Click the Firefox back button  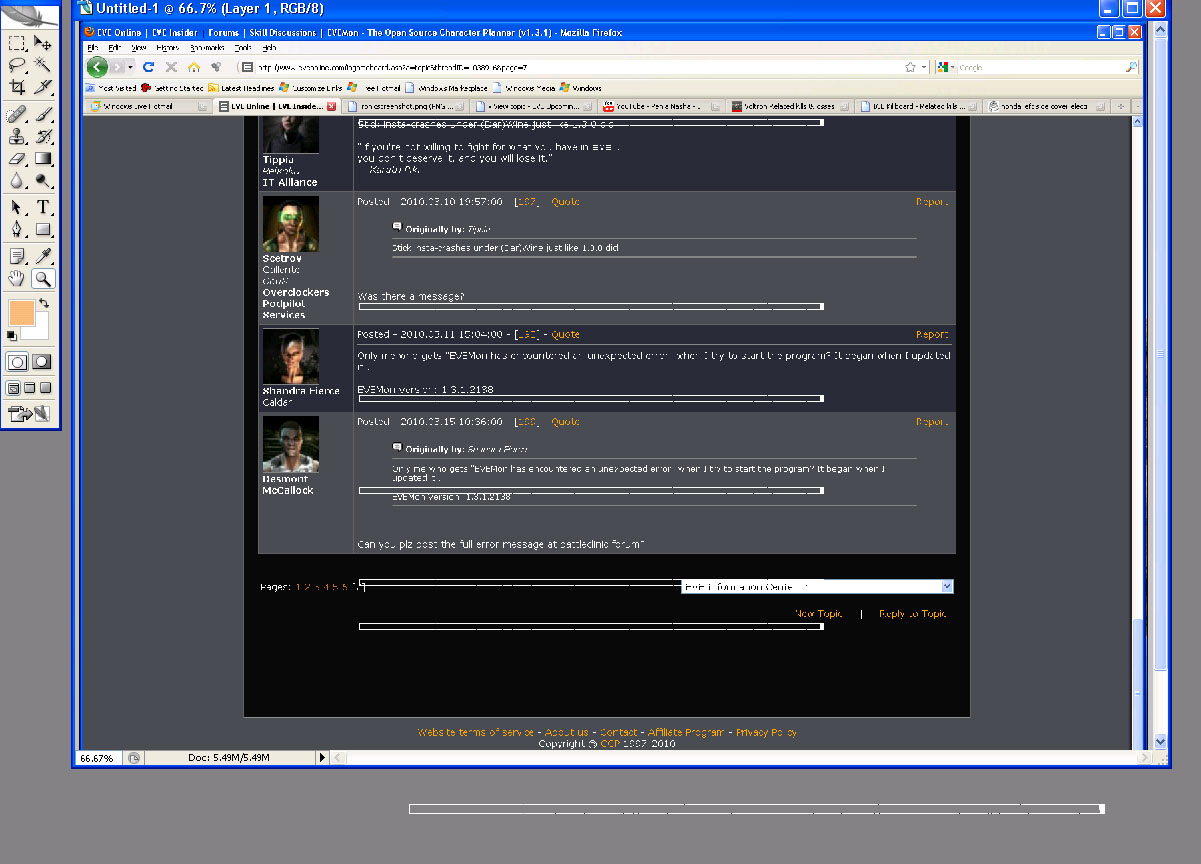pyautogui.click(x=97, y=67)
